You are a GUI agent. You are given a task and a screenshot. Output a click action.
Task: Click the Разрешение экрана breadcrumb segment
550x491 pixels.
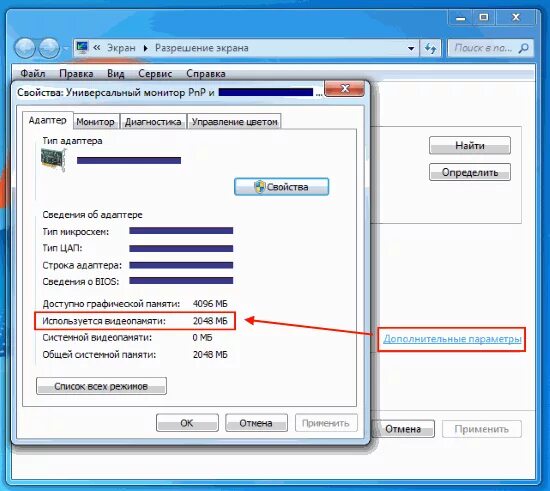pyautogui.click(x=202, y=48)
